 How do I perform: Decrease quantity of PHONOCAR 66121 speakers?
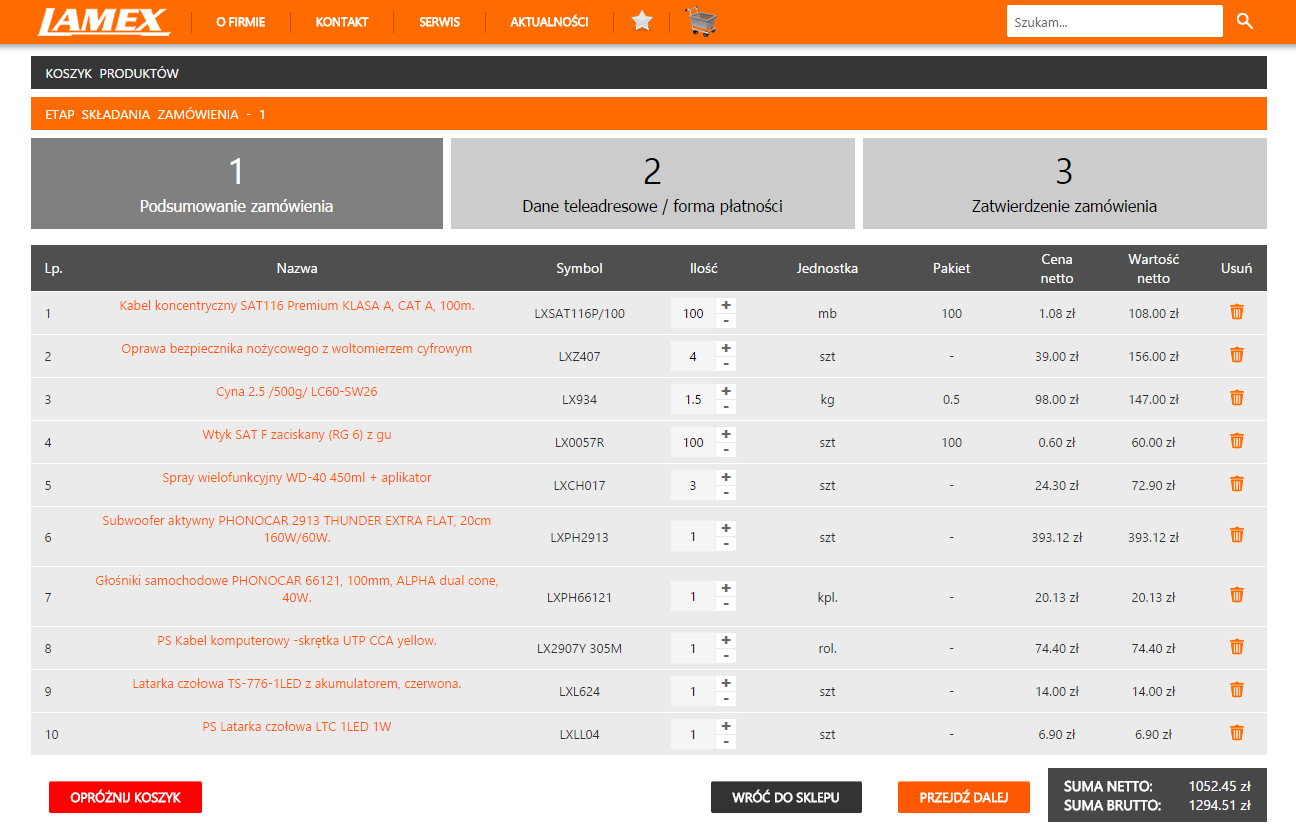pyautogui.click(x=726, y=605)
